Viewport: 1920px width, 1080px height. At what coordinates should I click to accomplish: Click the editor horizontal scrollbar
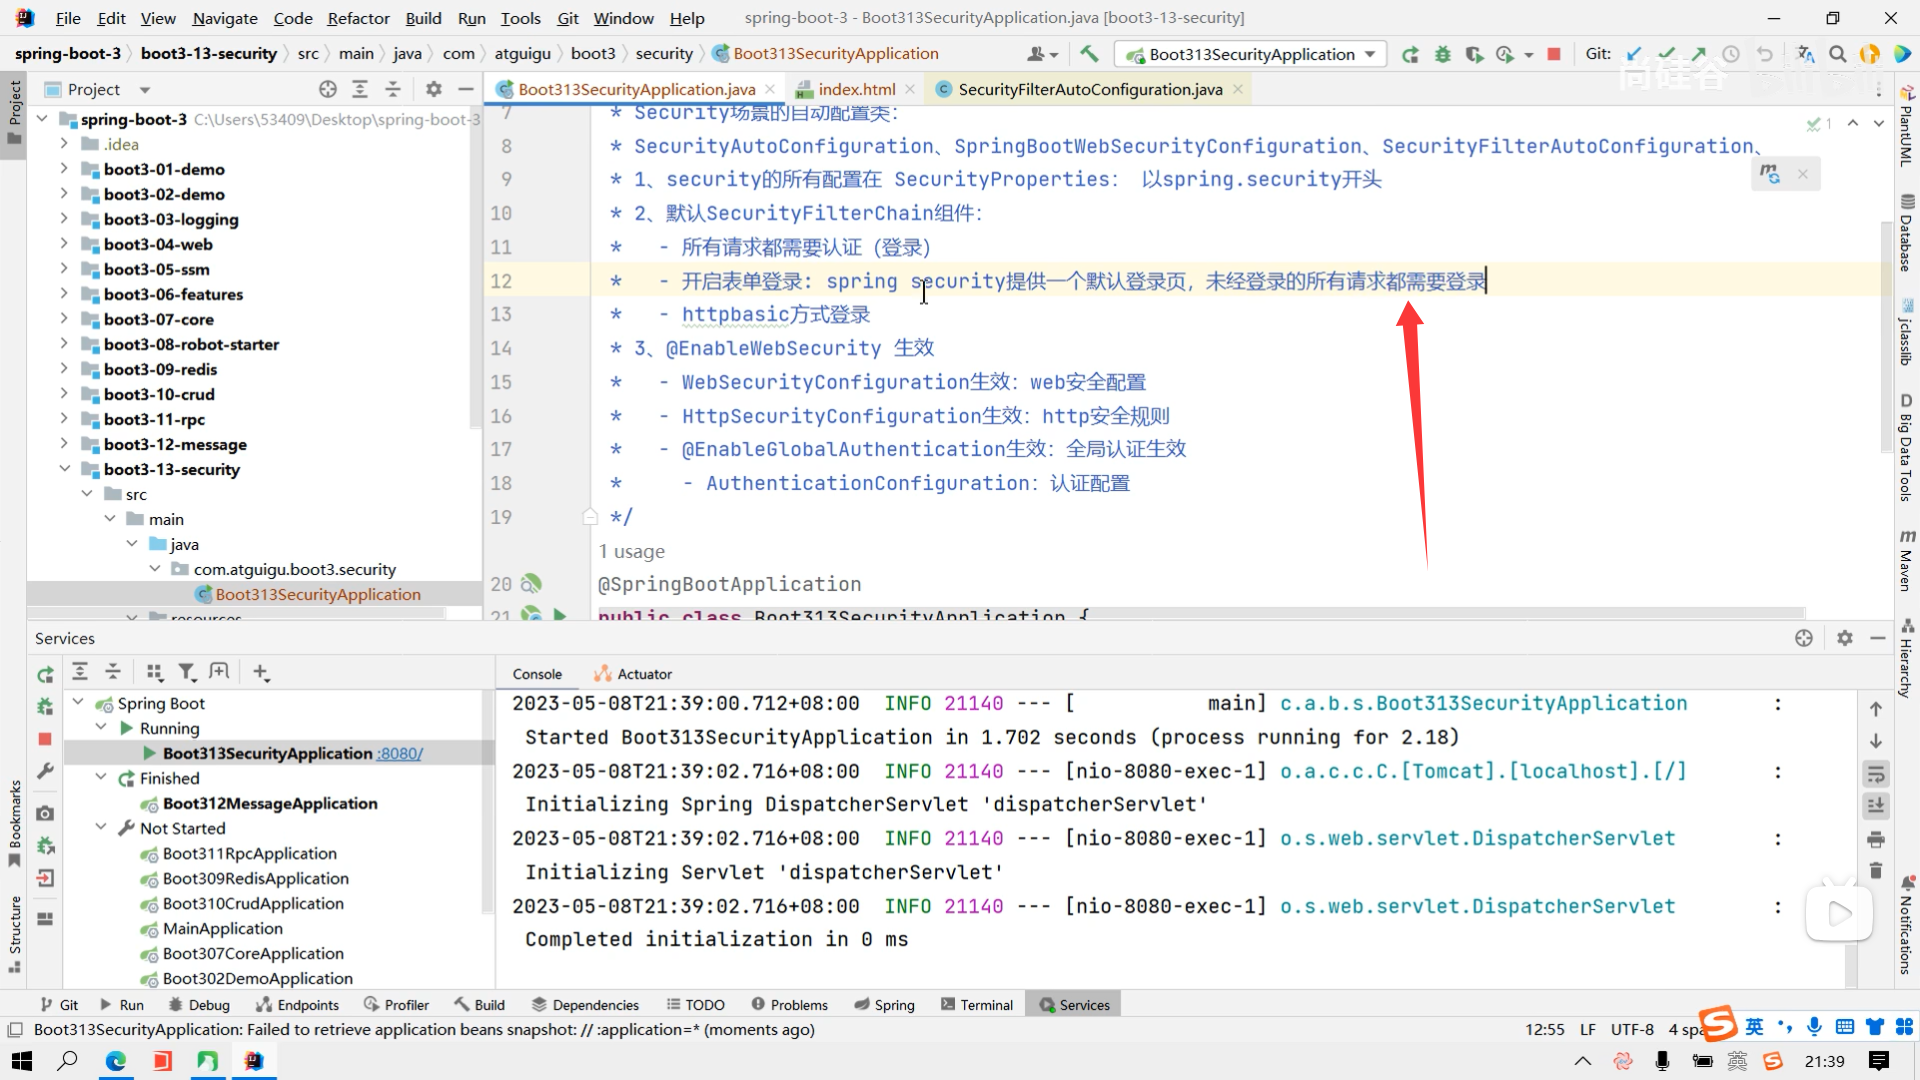pos(1200,612)
